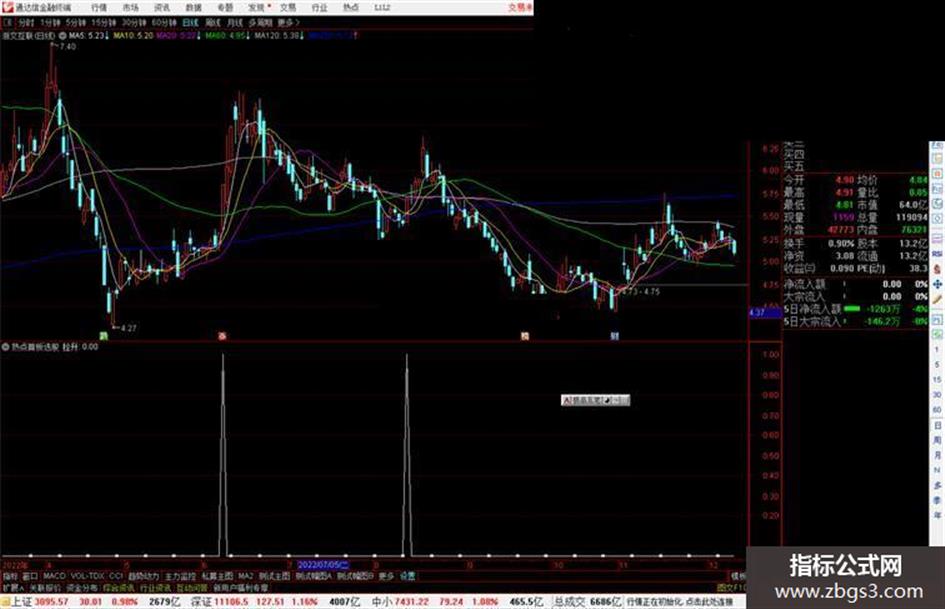
Task: Select sidebar 年 period shortcut
Action: pos(937,515)
